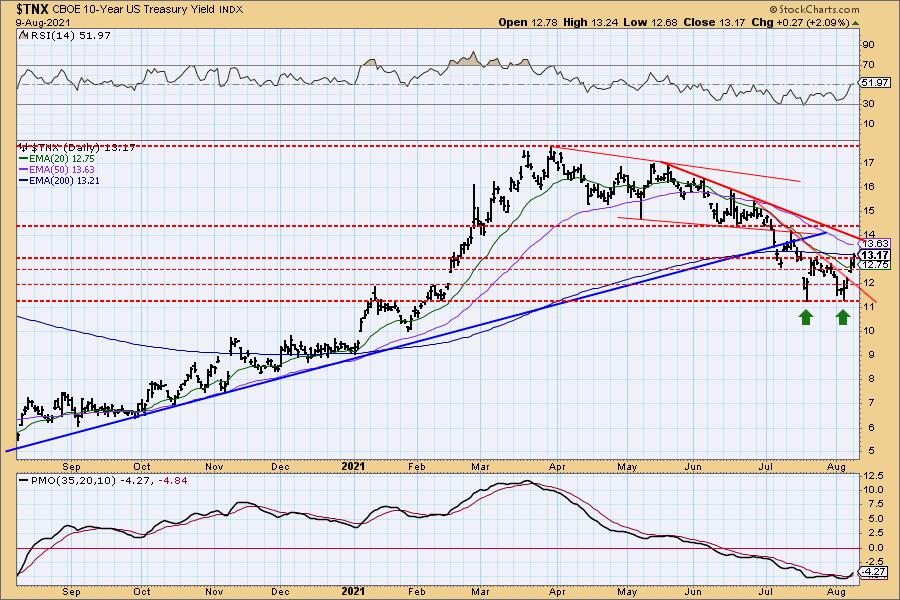Image resolution: width=900 pixels, height=600 pixels.
Task: Click the RSI(14) 51.97 indicator label
Action: [x=65, y=35]
